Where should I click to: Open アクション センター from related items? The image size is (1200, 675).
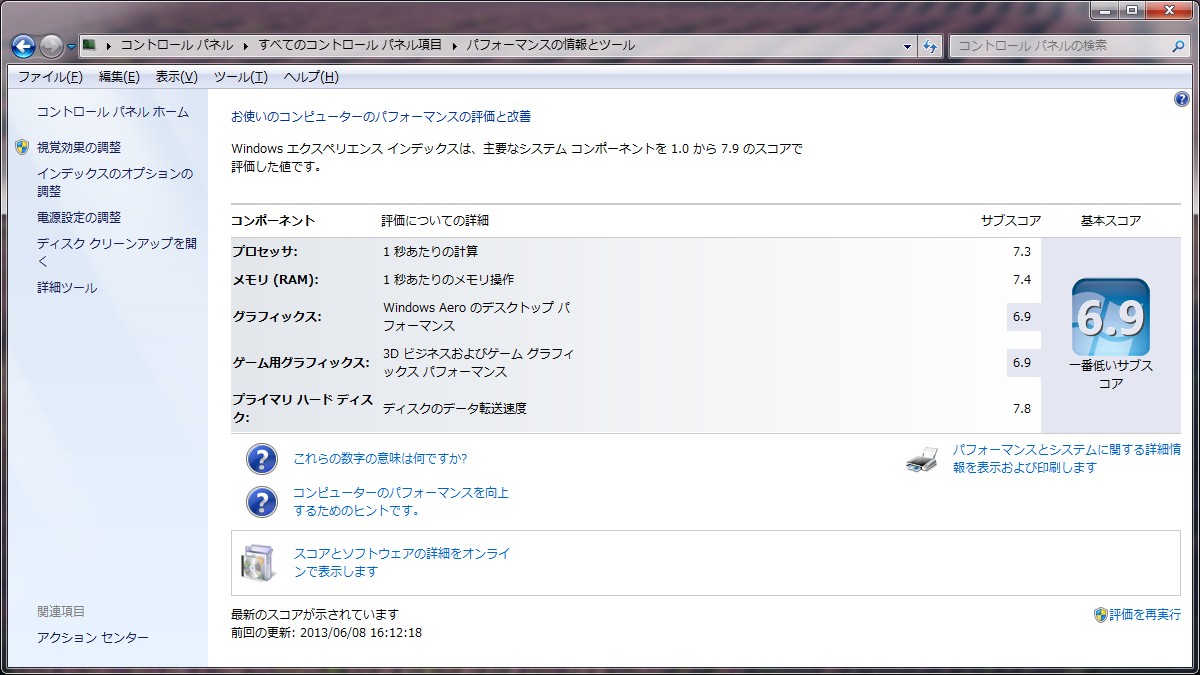[92, 638]
